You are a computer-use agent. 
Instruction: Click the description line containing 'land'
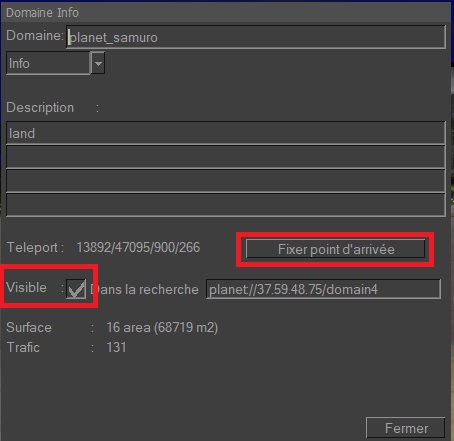point(226,133)
